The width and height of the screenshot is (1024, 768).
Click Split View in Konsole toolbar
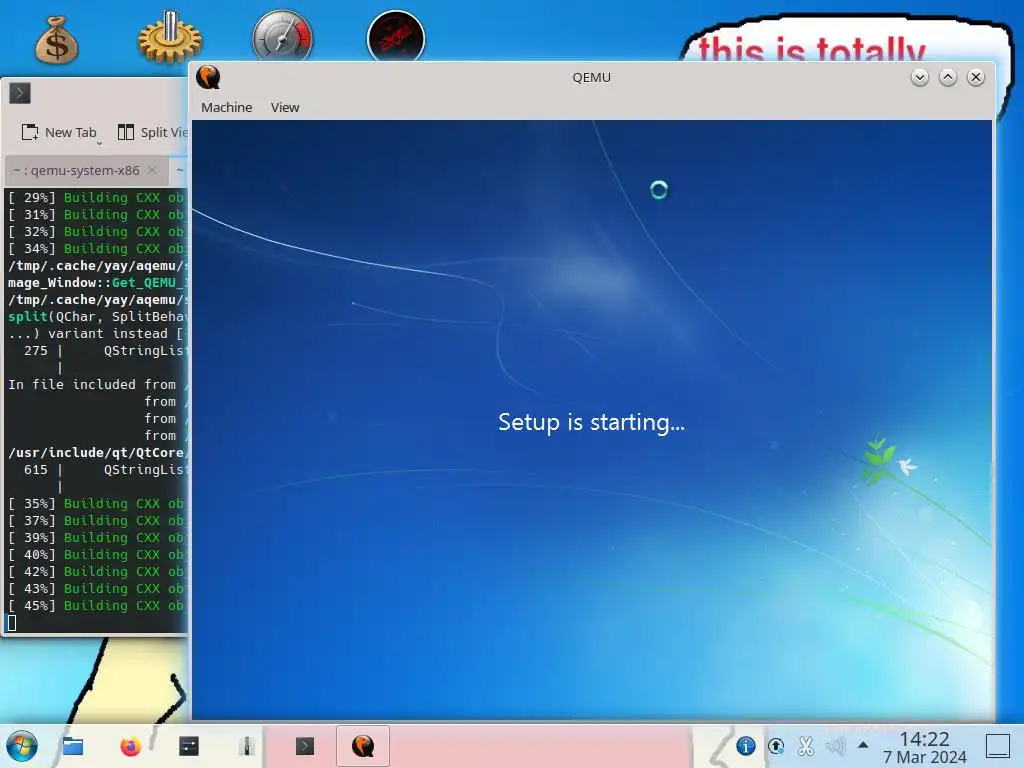[x=153, y=133]
